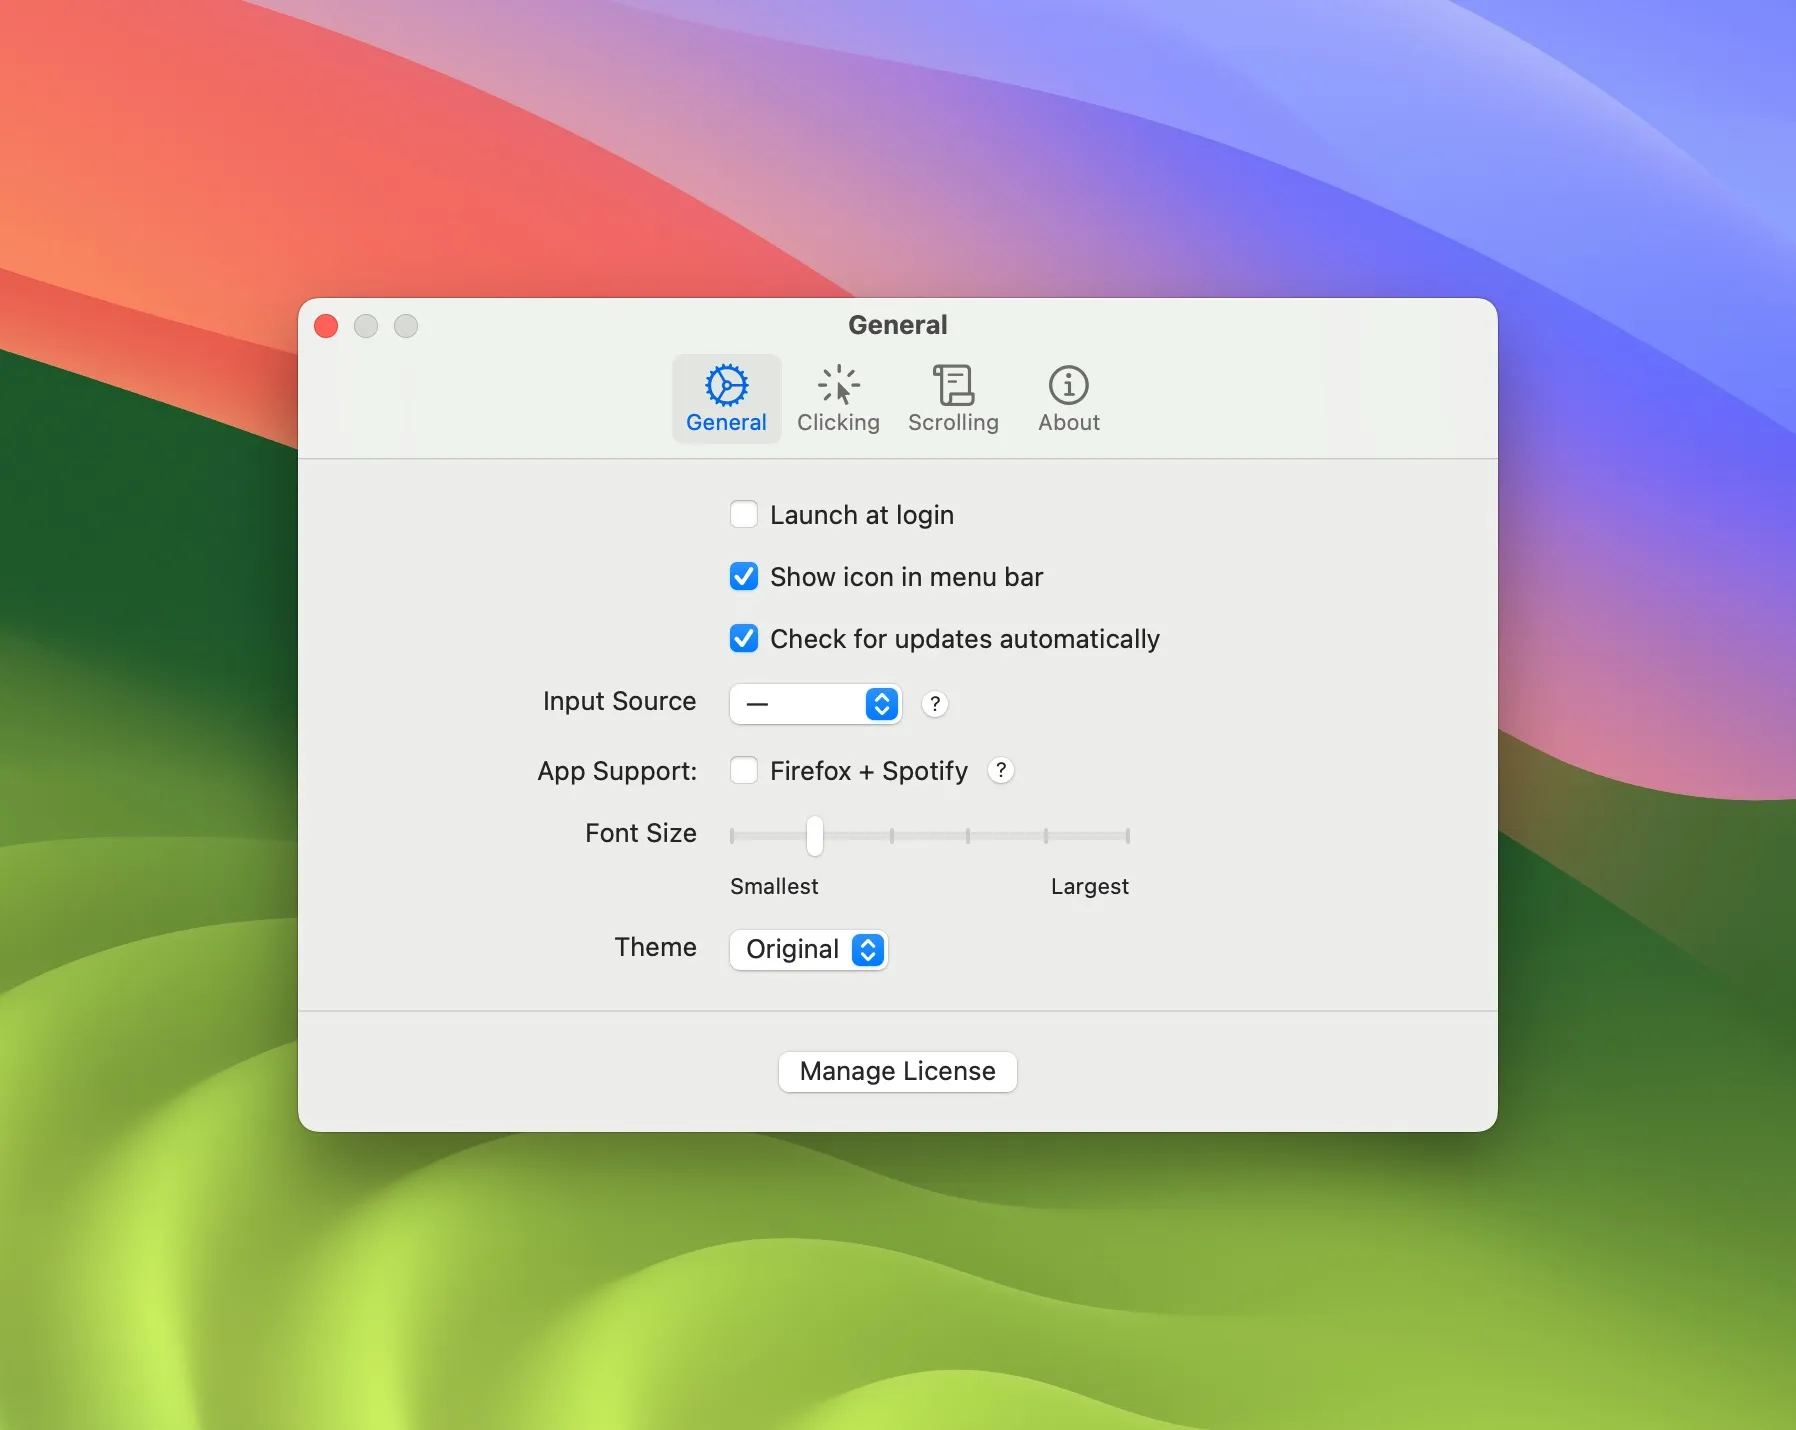Open the Theme dropdown
Viewport: 1796px width, 1430px height.
point(808,949)
